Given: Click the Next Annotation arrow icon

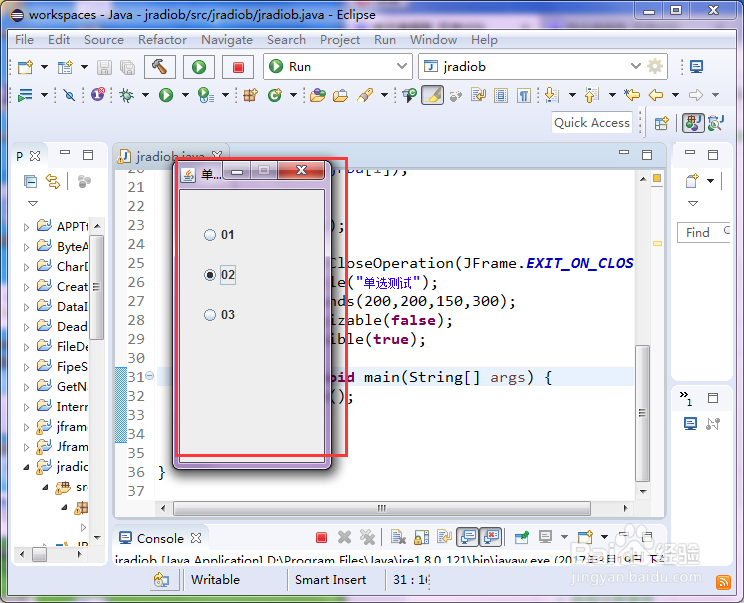Looking at the screenshot, I should (x=551, y=95).
